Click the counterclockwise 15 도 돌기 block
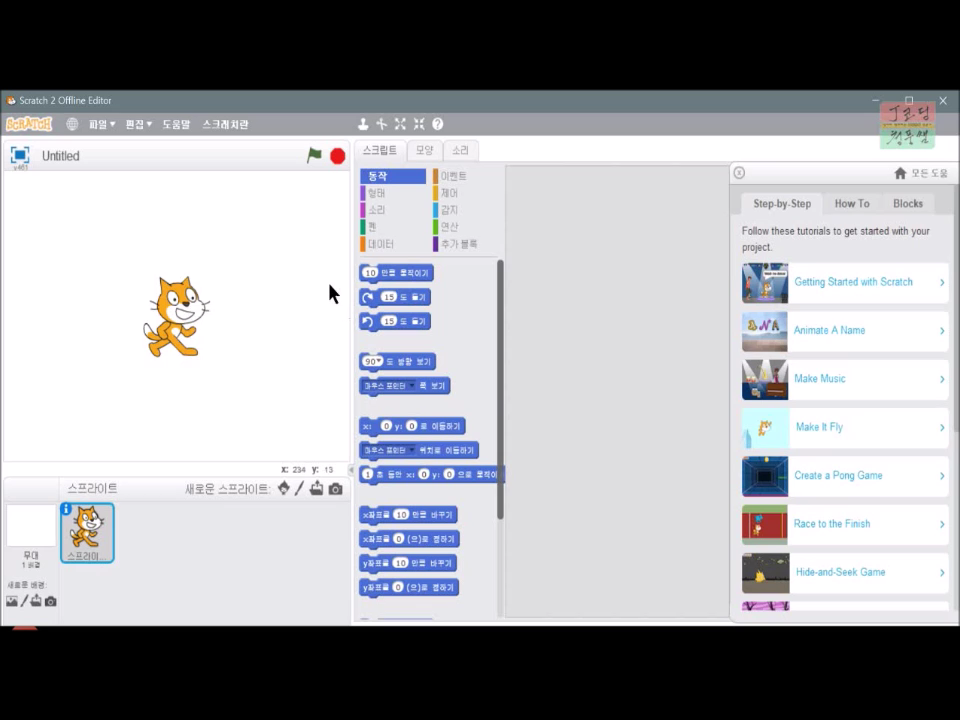Screen dimensions: 960x720 [x=396, y=321]
